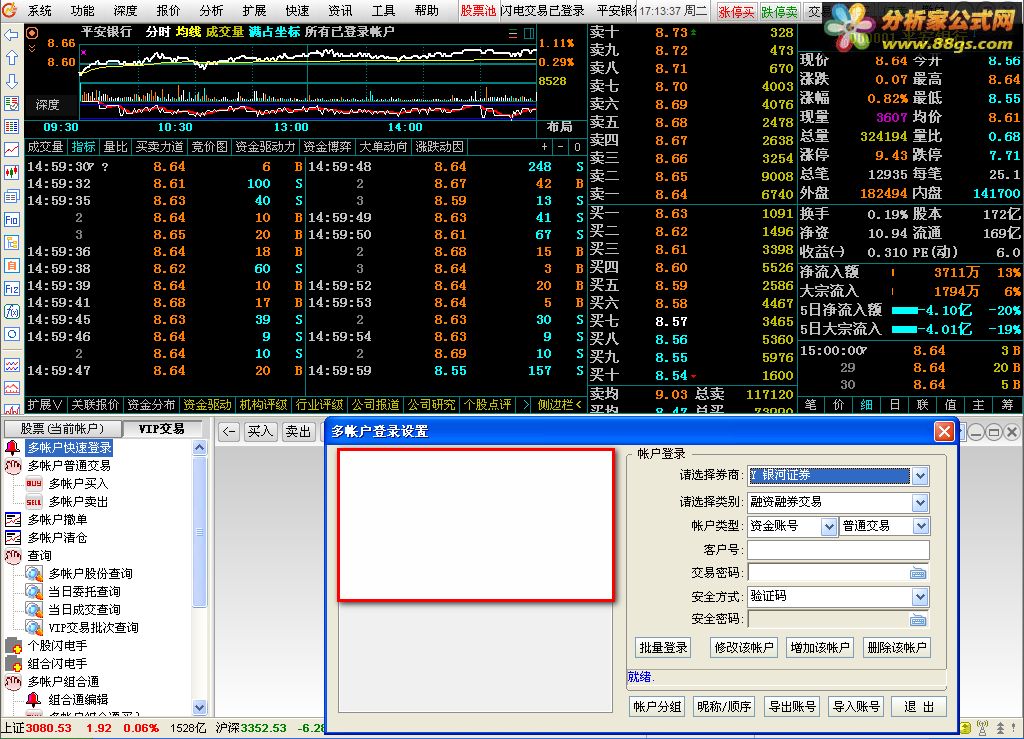This screenshot has height=739, width=1024.
Task: Open the 系统 menu
Action: click(x=40, y=11)
